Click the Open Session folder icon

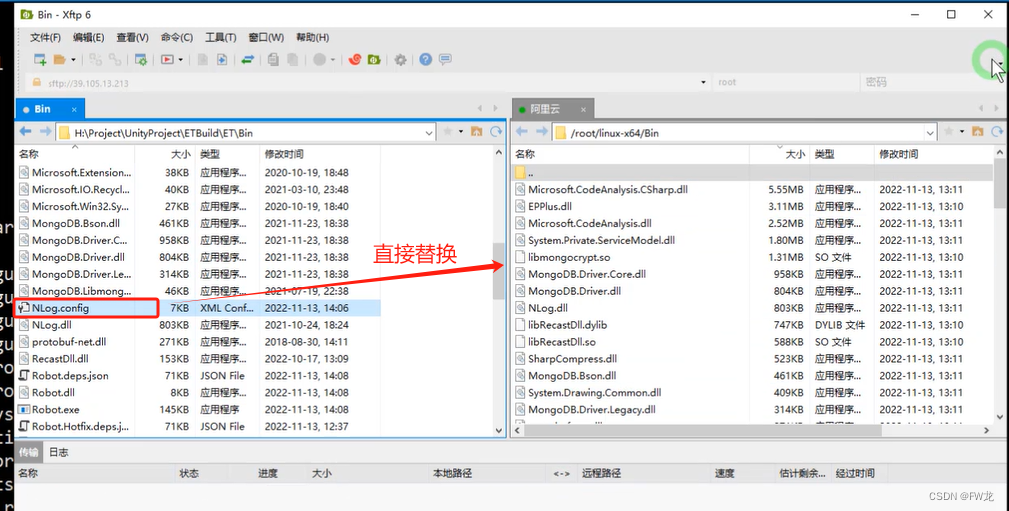(x=60, y=60)
